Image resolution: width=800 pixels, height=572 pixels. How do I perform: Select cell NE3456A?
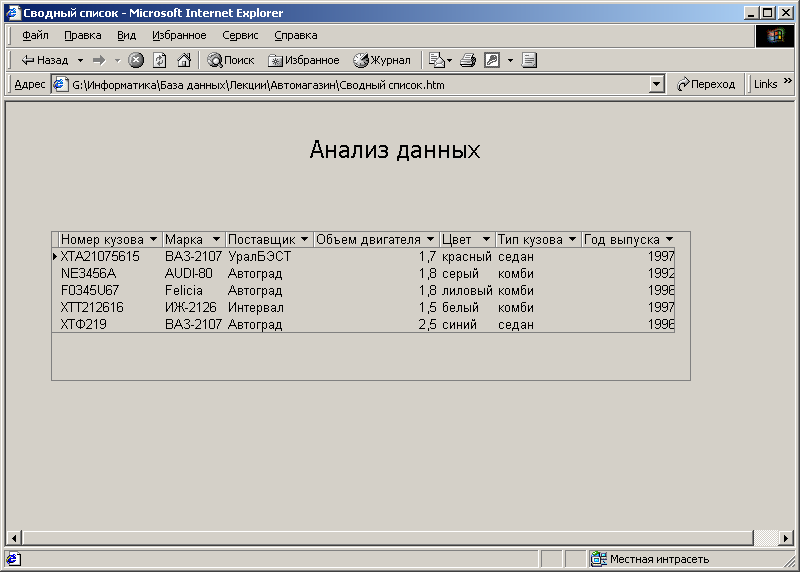point(88,273)
